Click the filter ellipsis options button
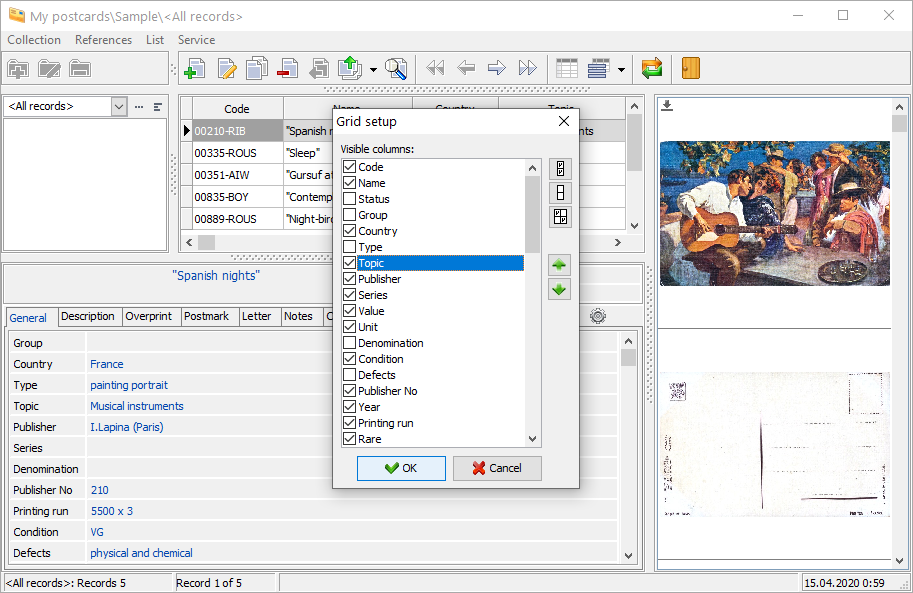913x593 pixels. (139, 107)
